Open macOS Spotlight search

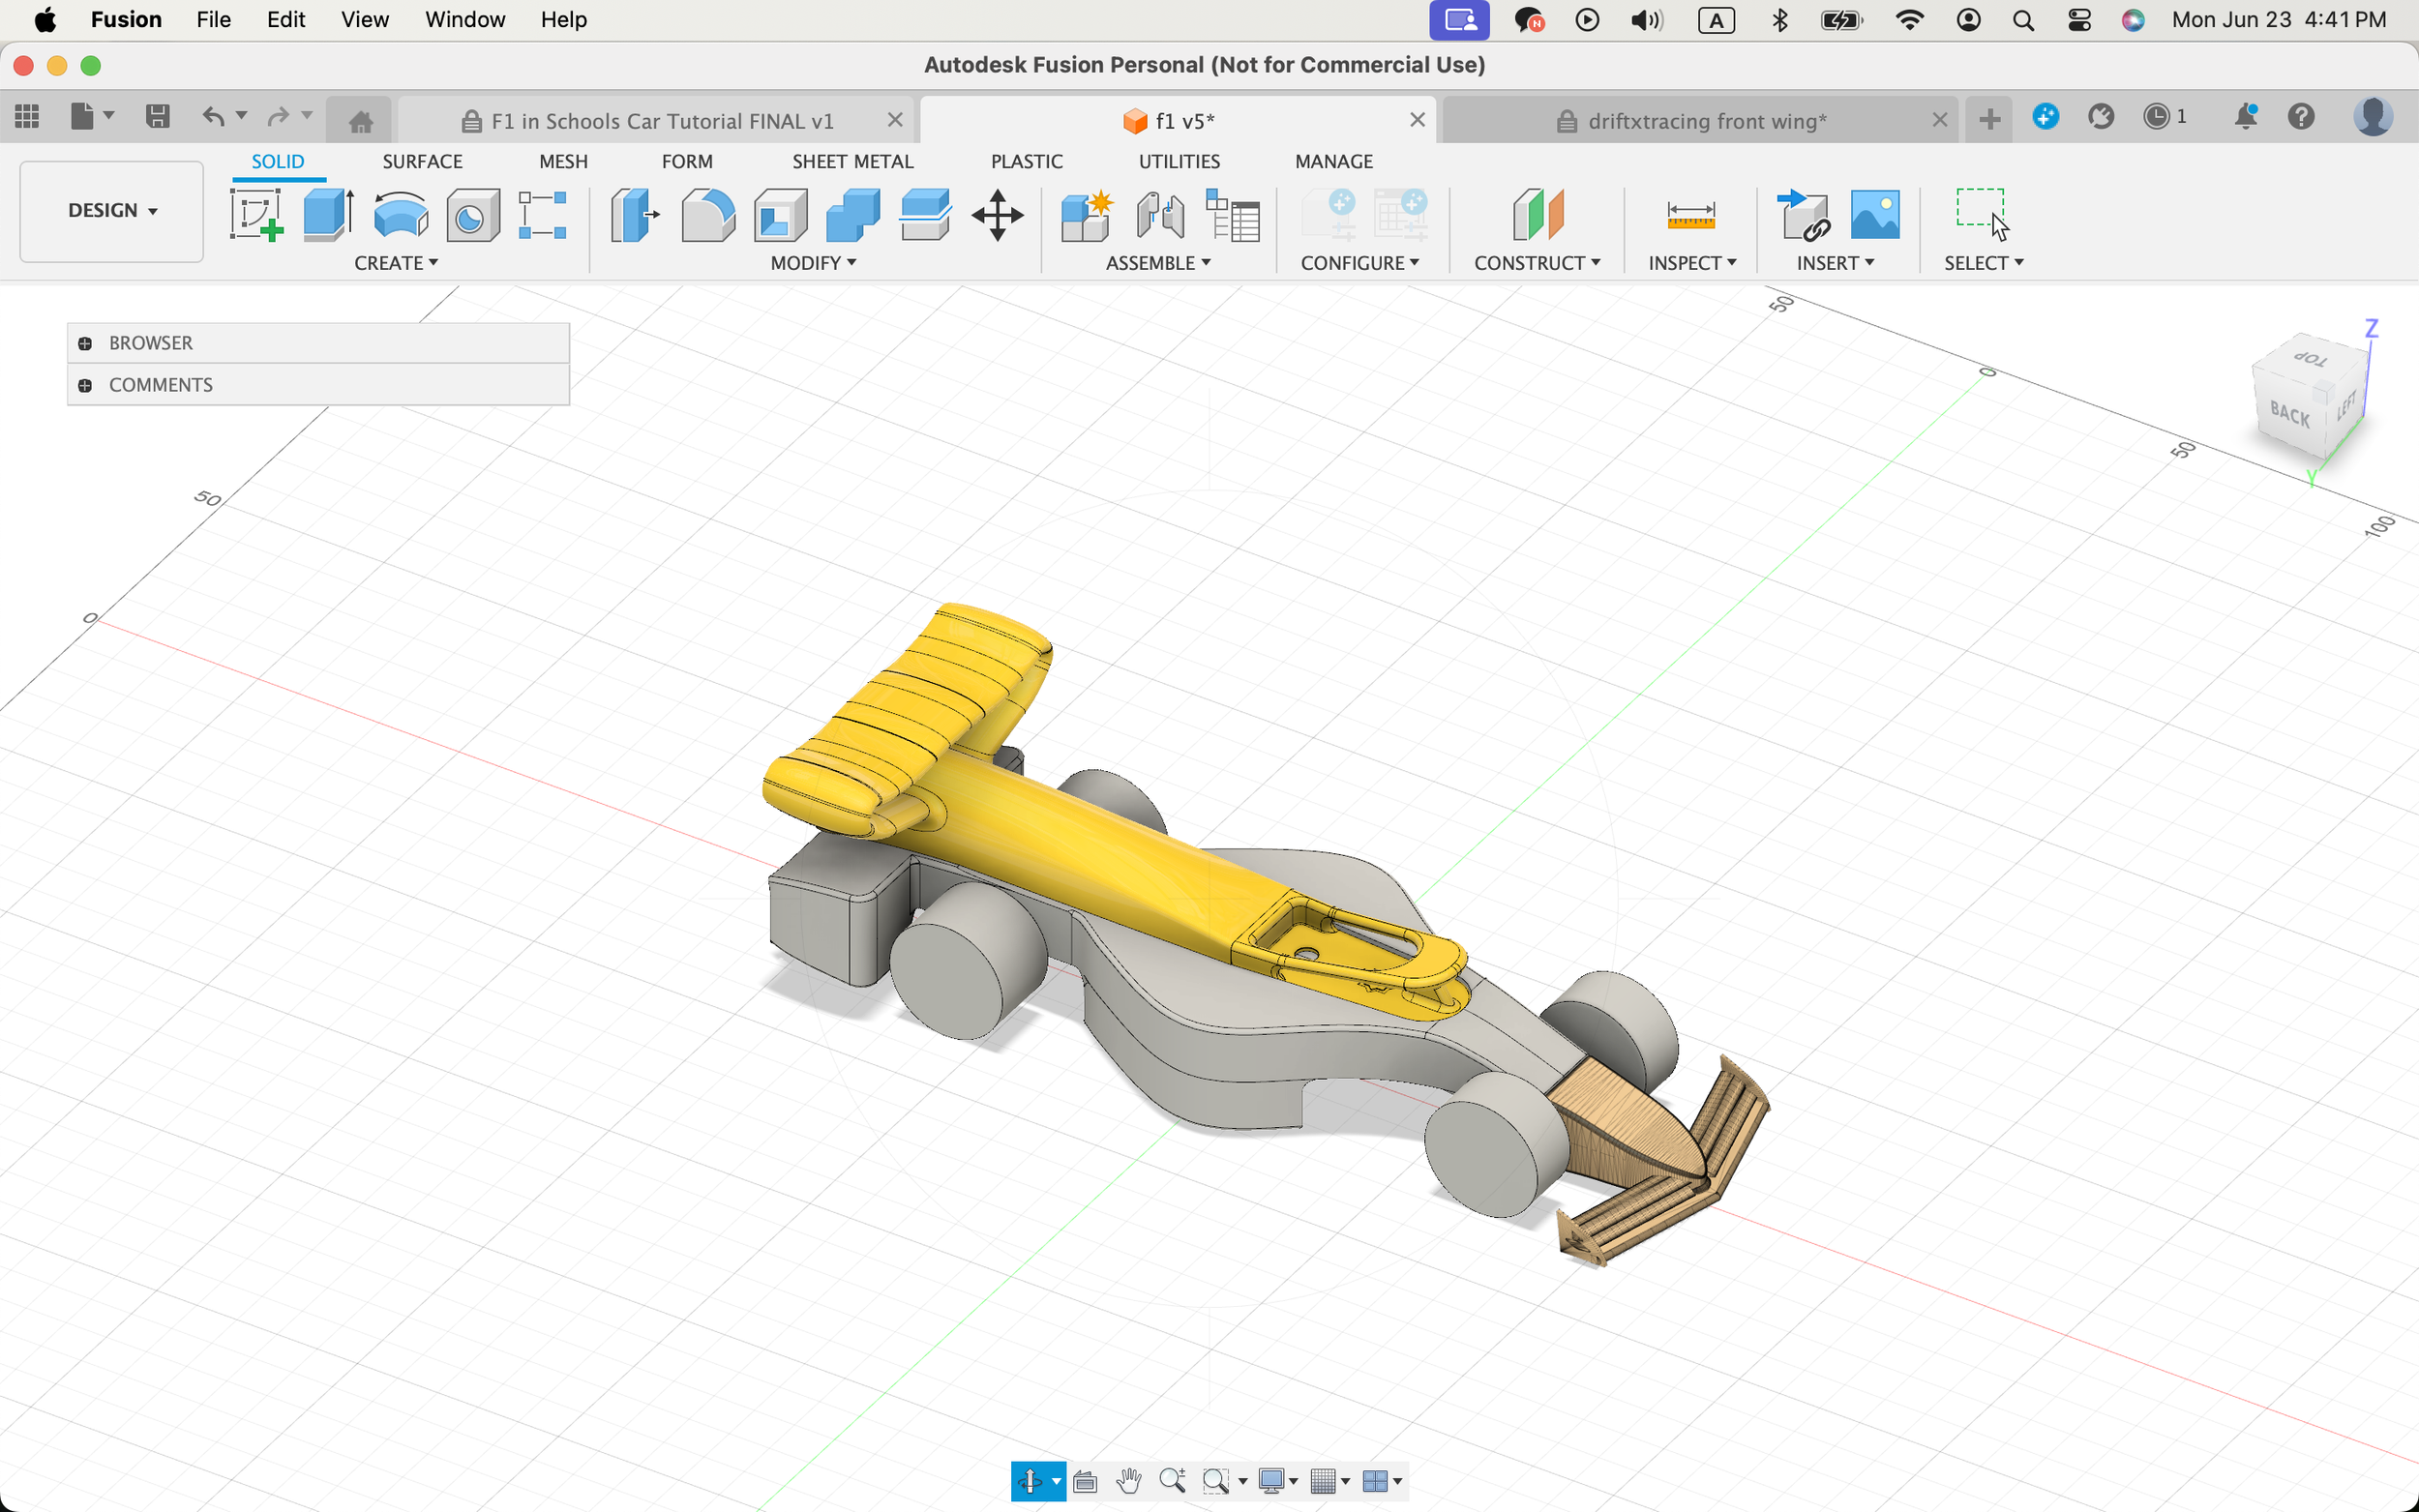click(2023, 20)
